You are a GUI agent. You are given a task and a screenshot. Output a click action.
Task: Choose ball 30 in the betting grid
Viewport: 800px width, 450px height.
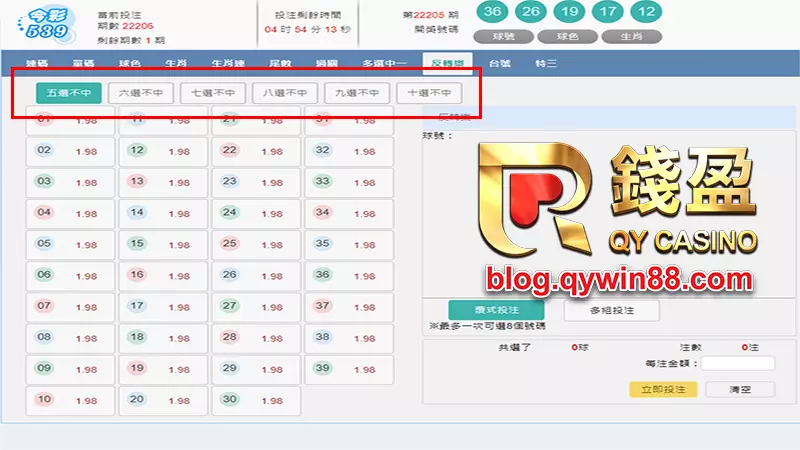pyautogui.click(x=230, y=399)
